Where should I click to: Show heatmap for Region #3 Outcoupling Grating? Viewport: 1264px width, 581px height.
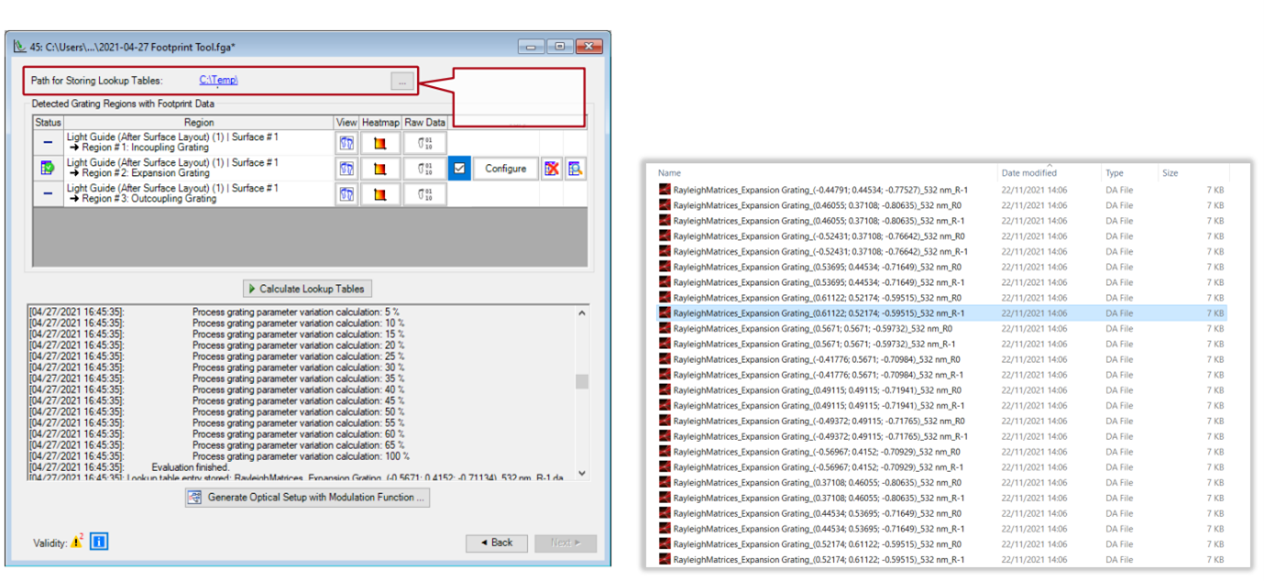point(380,194)
